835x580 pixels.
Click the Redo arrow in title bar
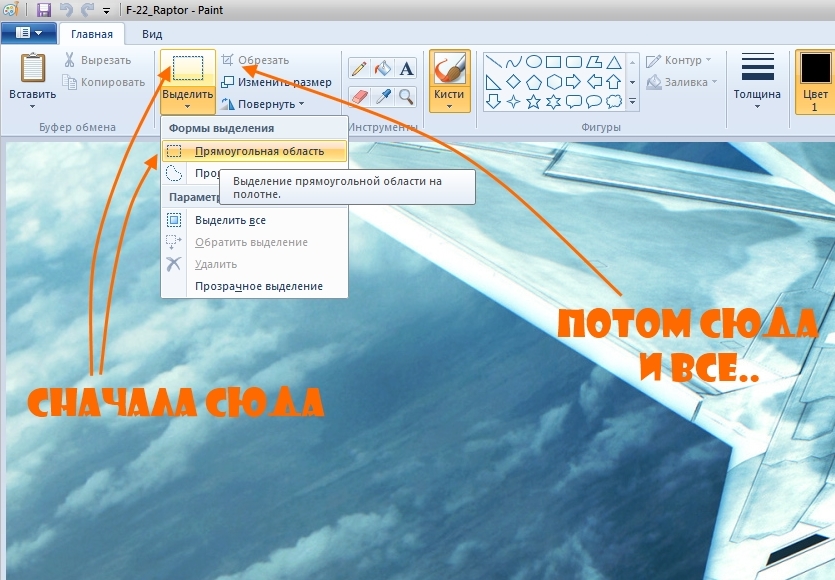(x=87, y=10)
